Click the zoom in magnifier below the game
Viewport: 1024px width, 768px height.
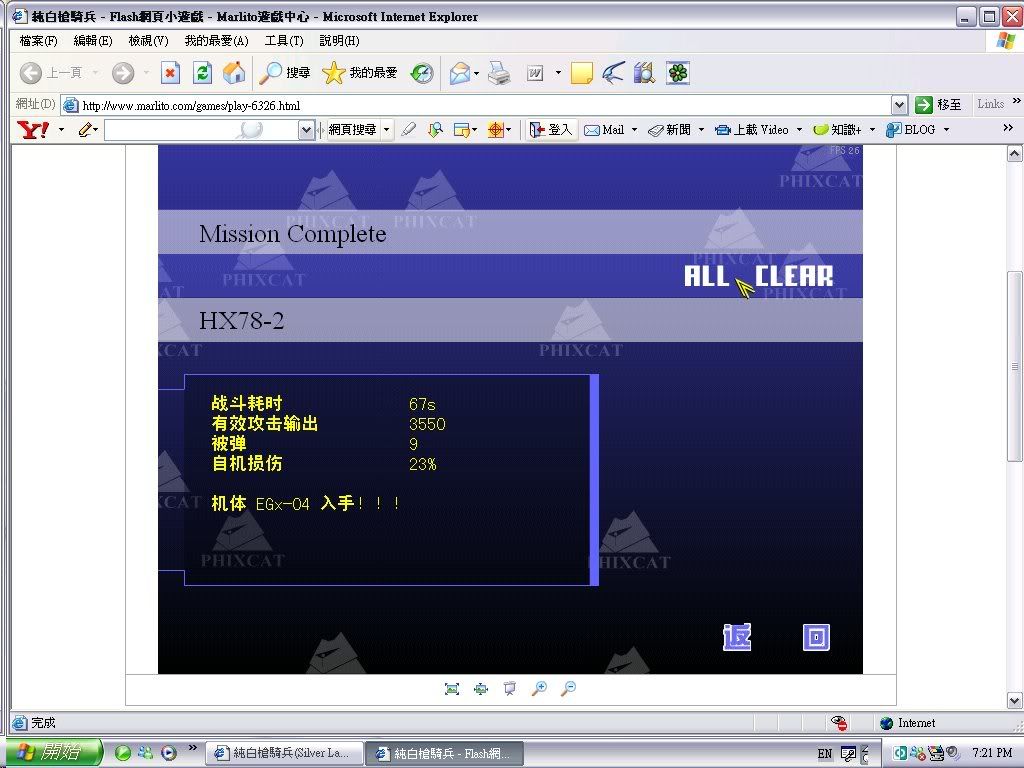pyautogui.click(x=539, y=689)
